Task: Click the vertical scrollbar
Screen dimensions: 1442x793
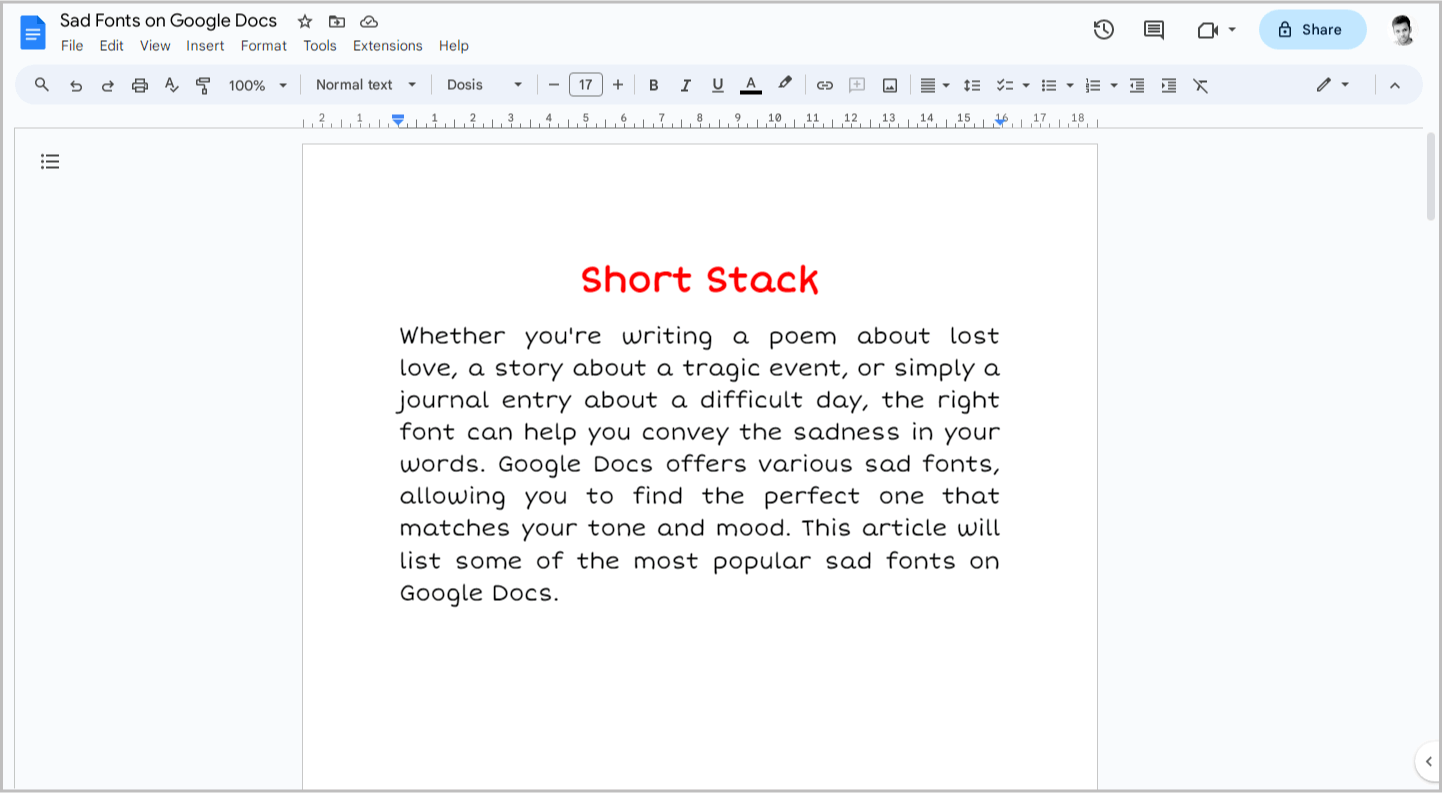Action: click(1431, 176)
